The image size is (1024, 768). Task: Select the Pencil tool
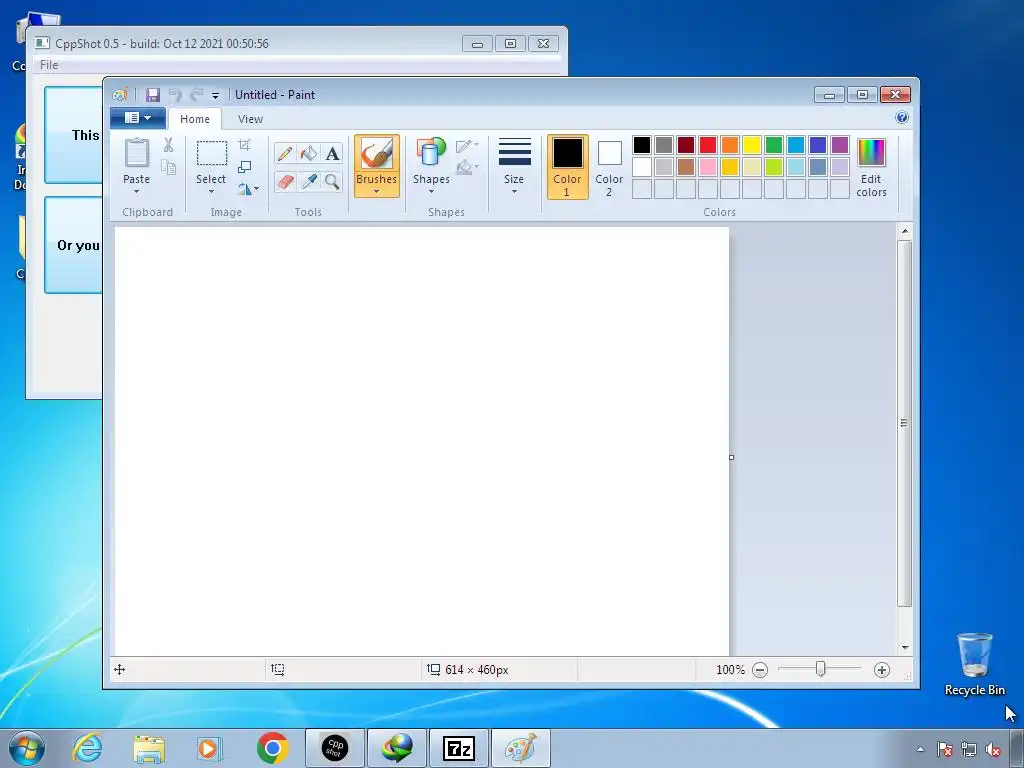point(285,153)
